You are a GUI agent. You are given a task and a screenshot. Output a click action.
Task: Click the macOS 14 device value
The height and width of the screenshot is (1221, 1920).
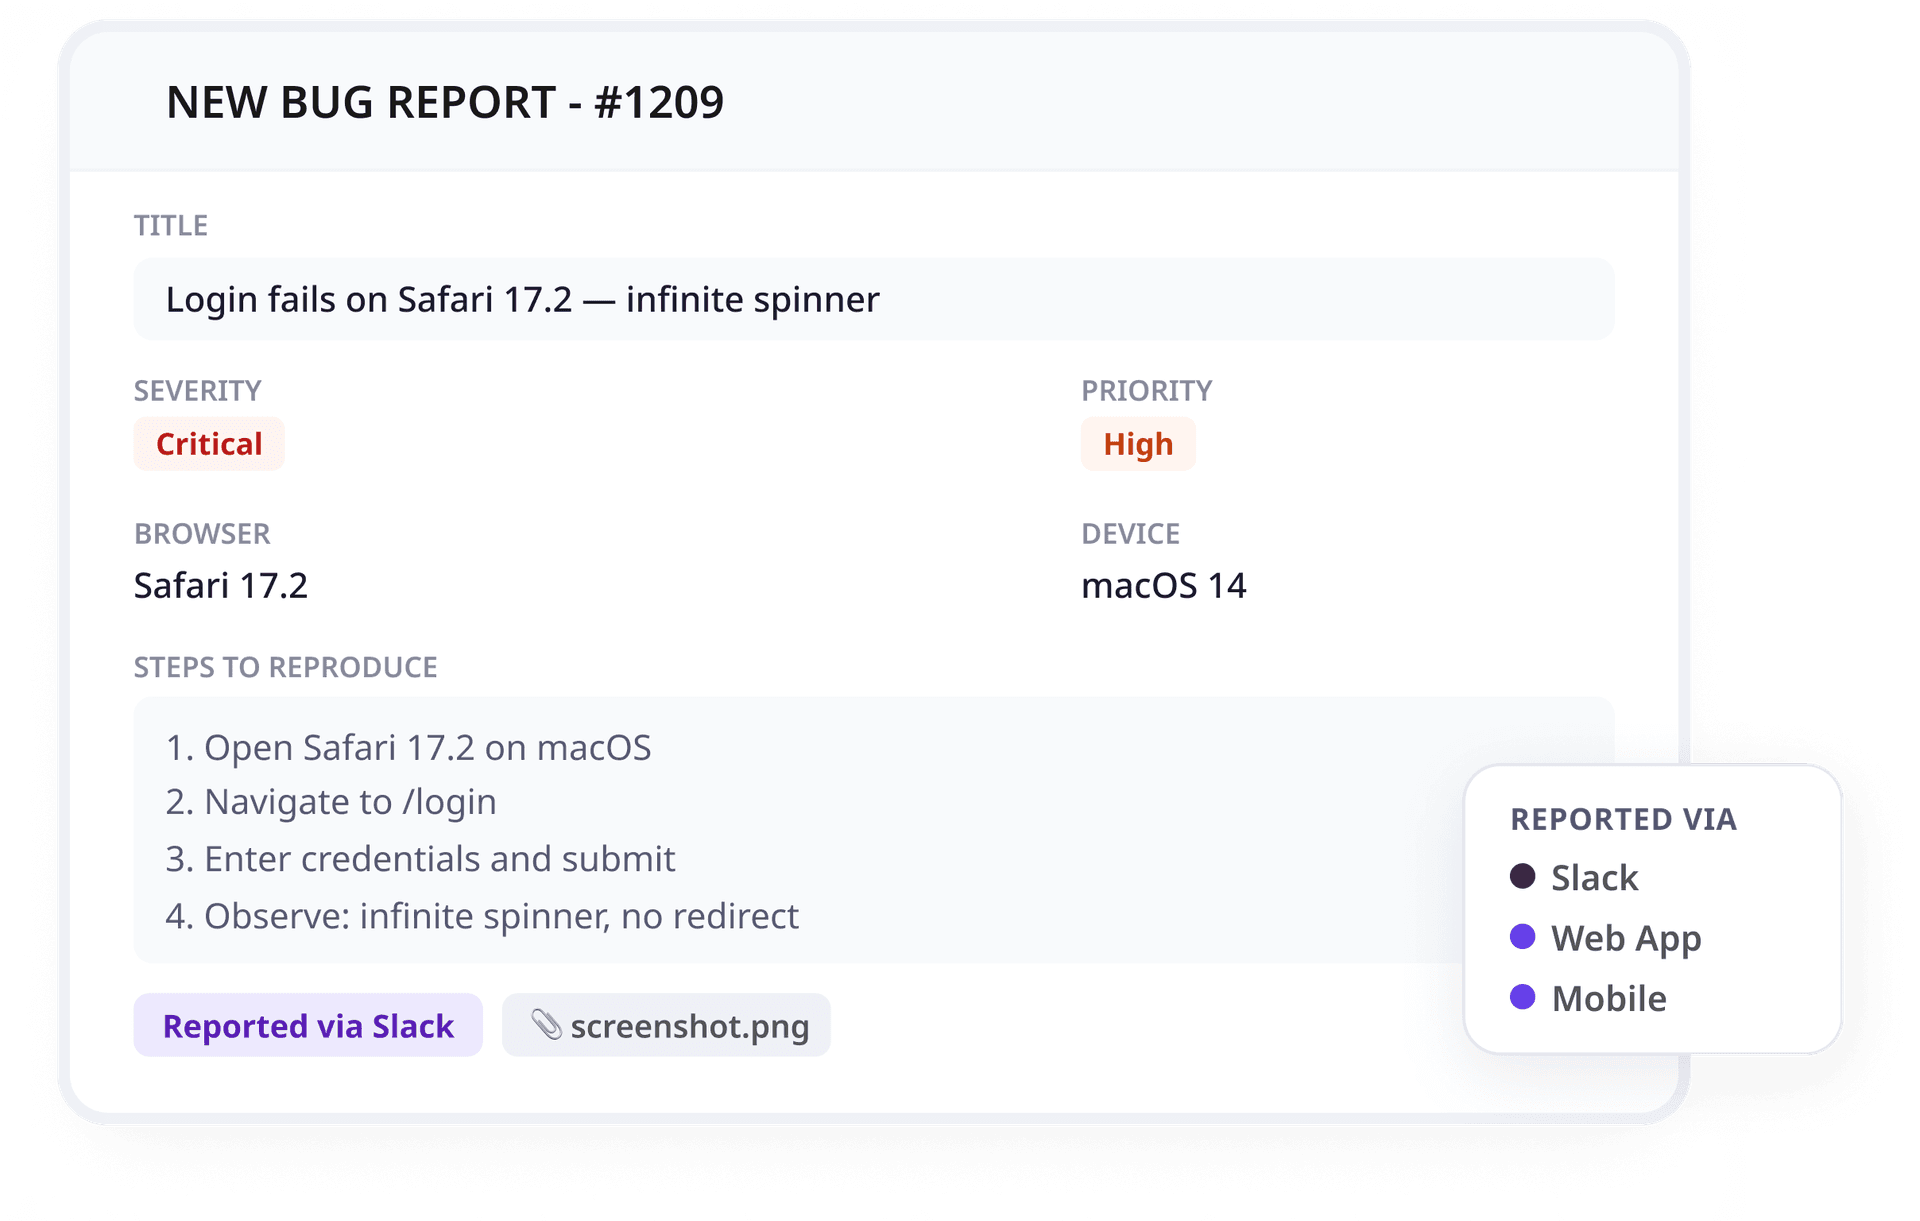[1164, 586]
